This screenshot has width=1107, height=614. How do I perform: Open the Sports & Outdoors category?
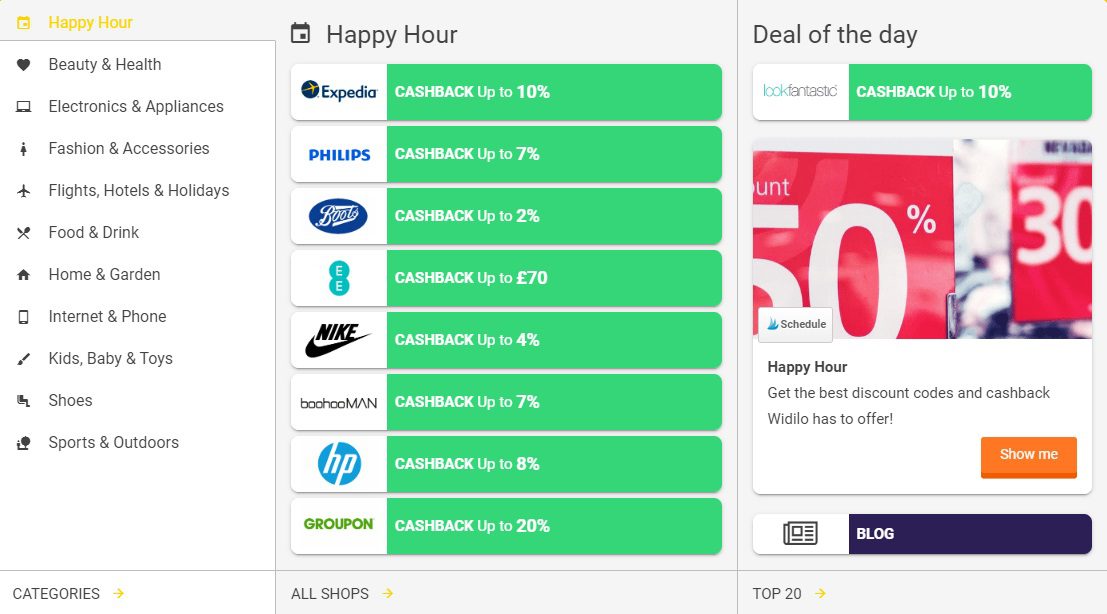coord(113,442)
